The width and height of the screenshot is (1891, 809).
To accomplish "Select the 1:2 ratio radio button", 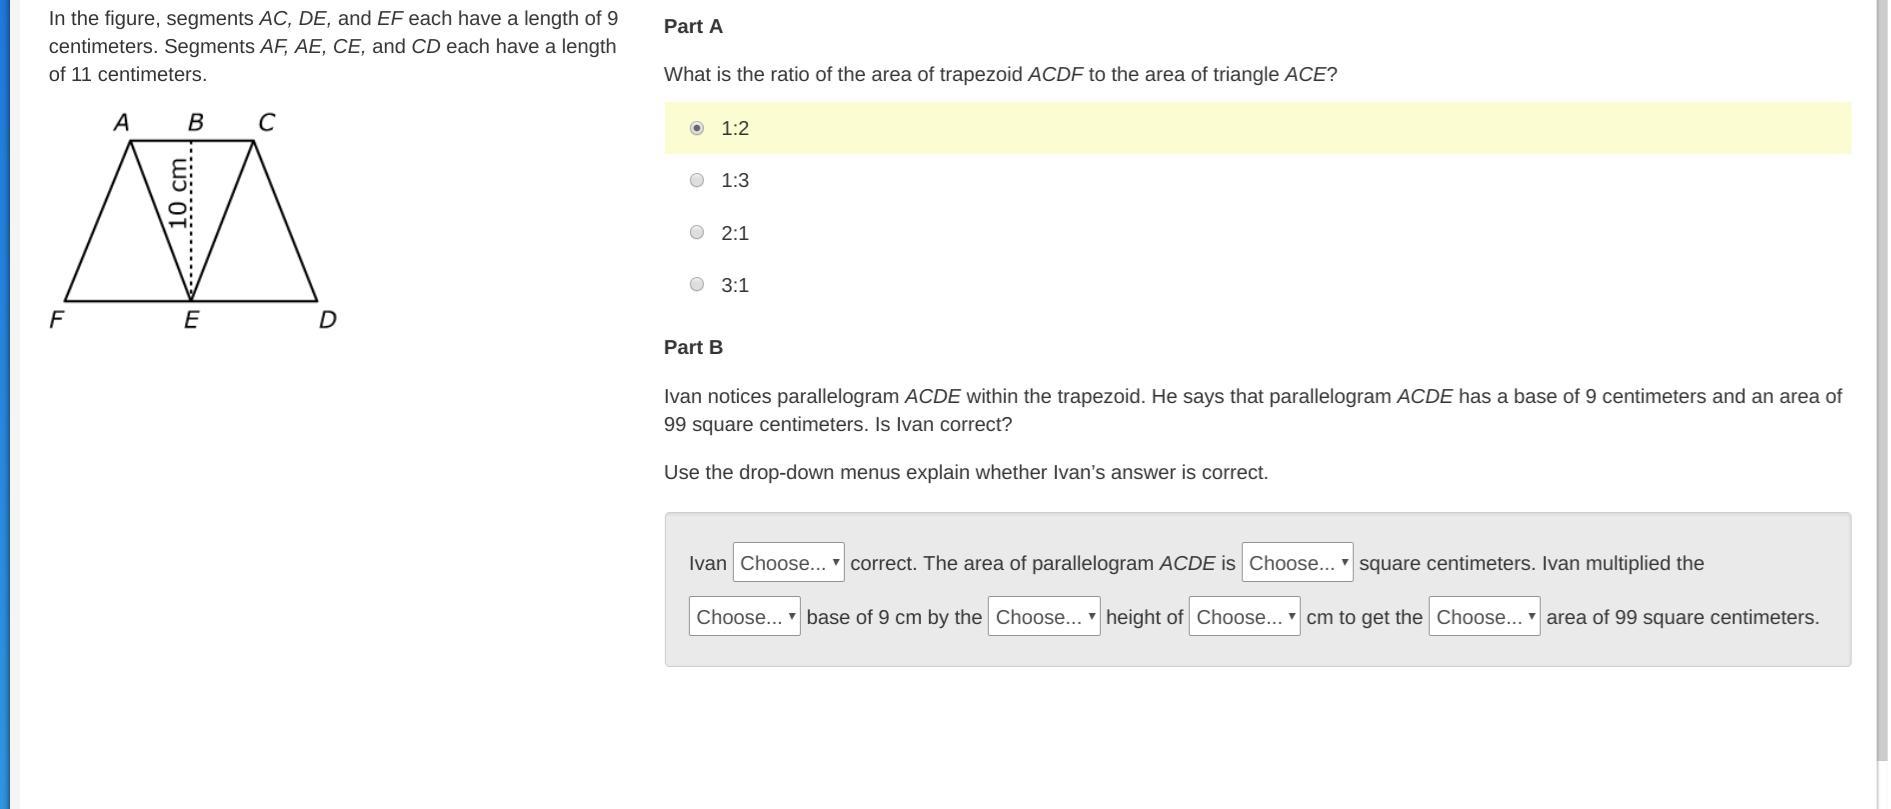I will pos(697,128).
